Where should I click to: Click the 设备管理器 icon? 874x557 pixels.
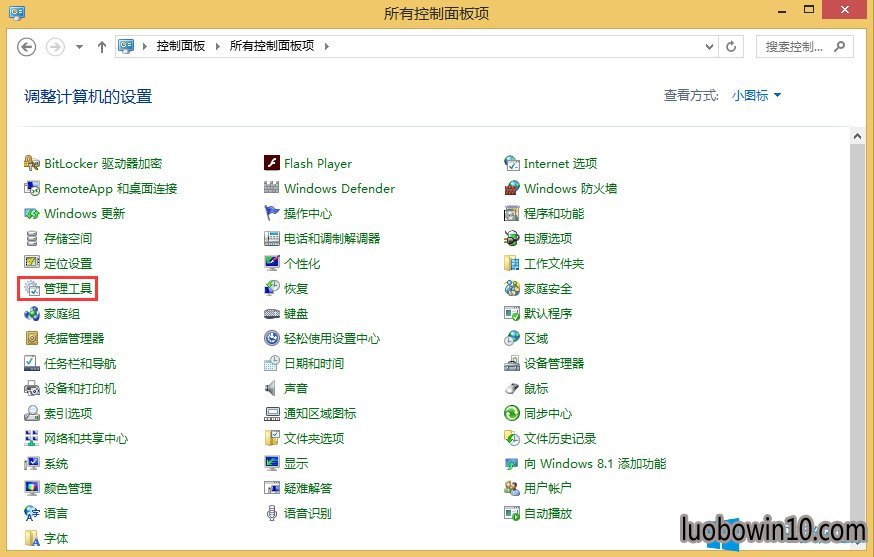pos(512,364)
